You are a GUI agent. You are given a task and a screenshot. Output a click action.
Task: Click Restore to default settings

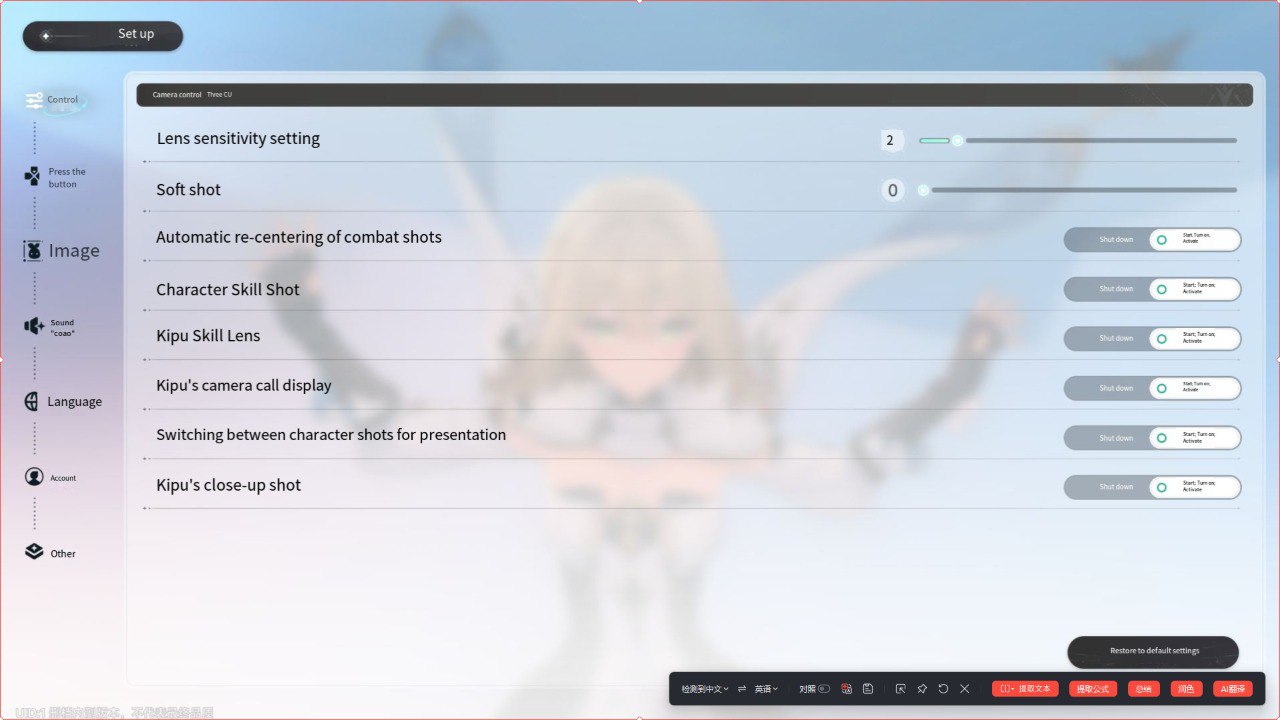coord(1153,652)
